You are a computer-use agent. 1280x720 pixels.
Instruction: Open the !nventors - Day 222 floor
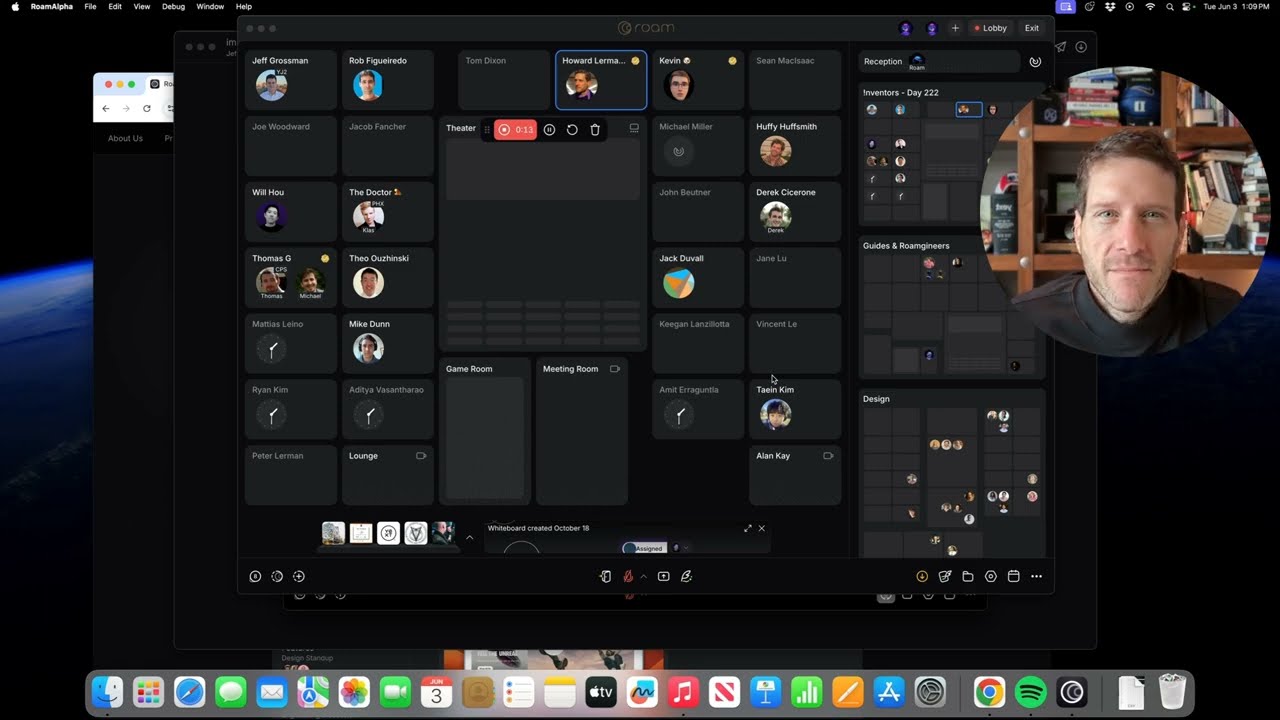(x=952, y=156)
